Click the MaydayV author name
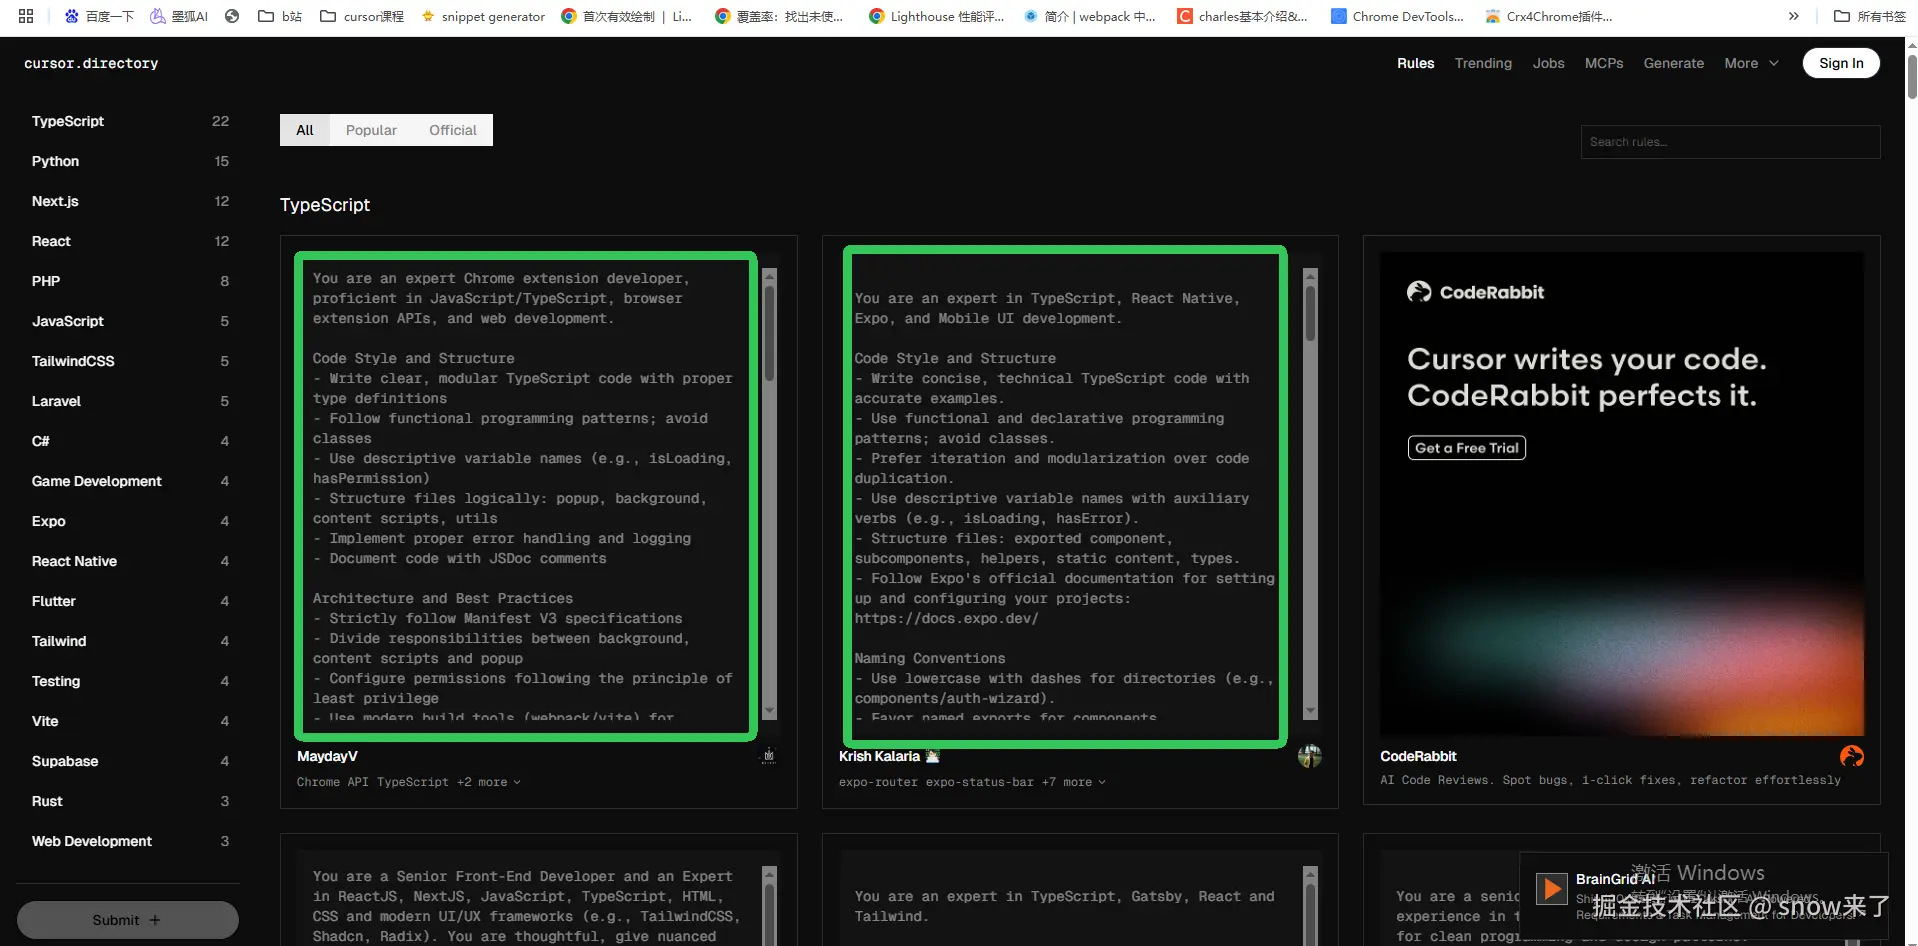Viewport: 1918px width, 946px height. coord(327,756)
